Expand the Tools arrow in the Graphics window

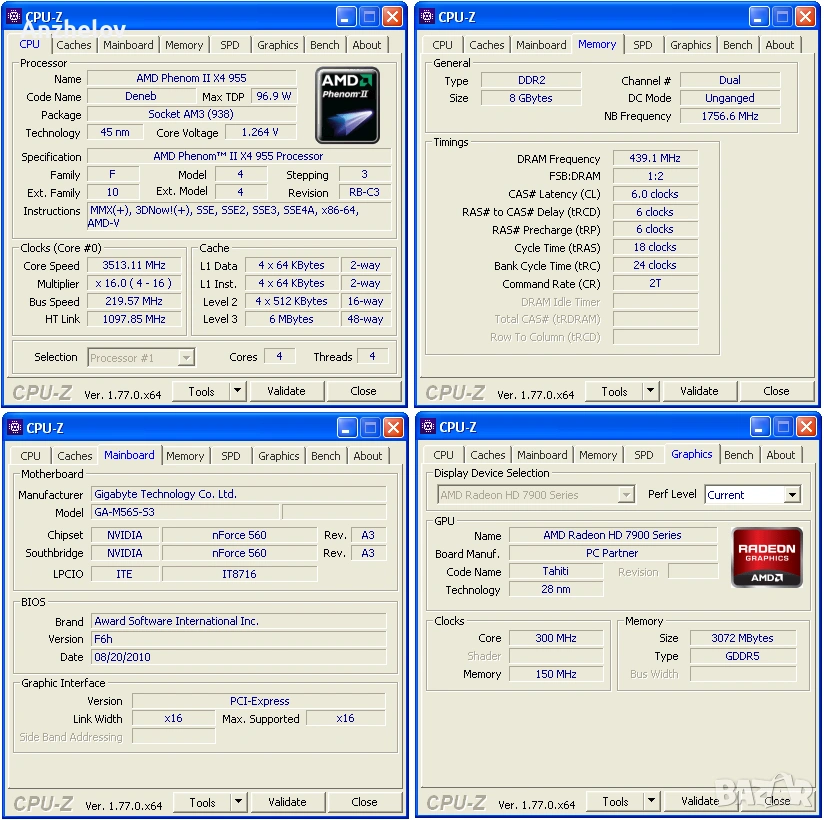click(651, 801)
